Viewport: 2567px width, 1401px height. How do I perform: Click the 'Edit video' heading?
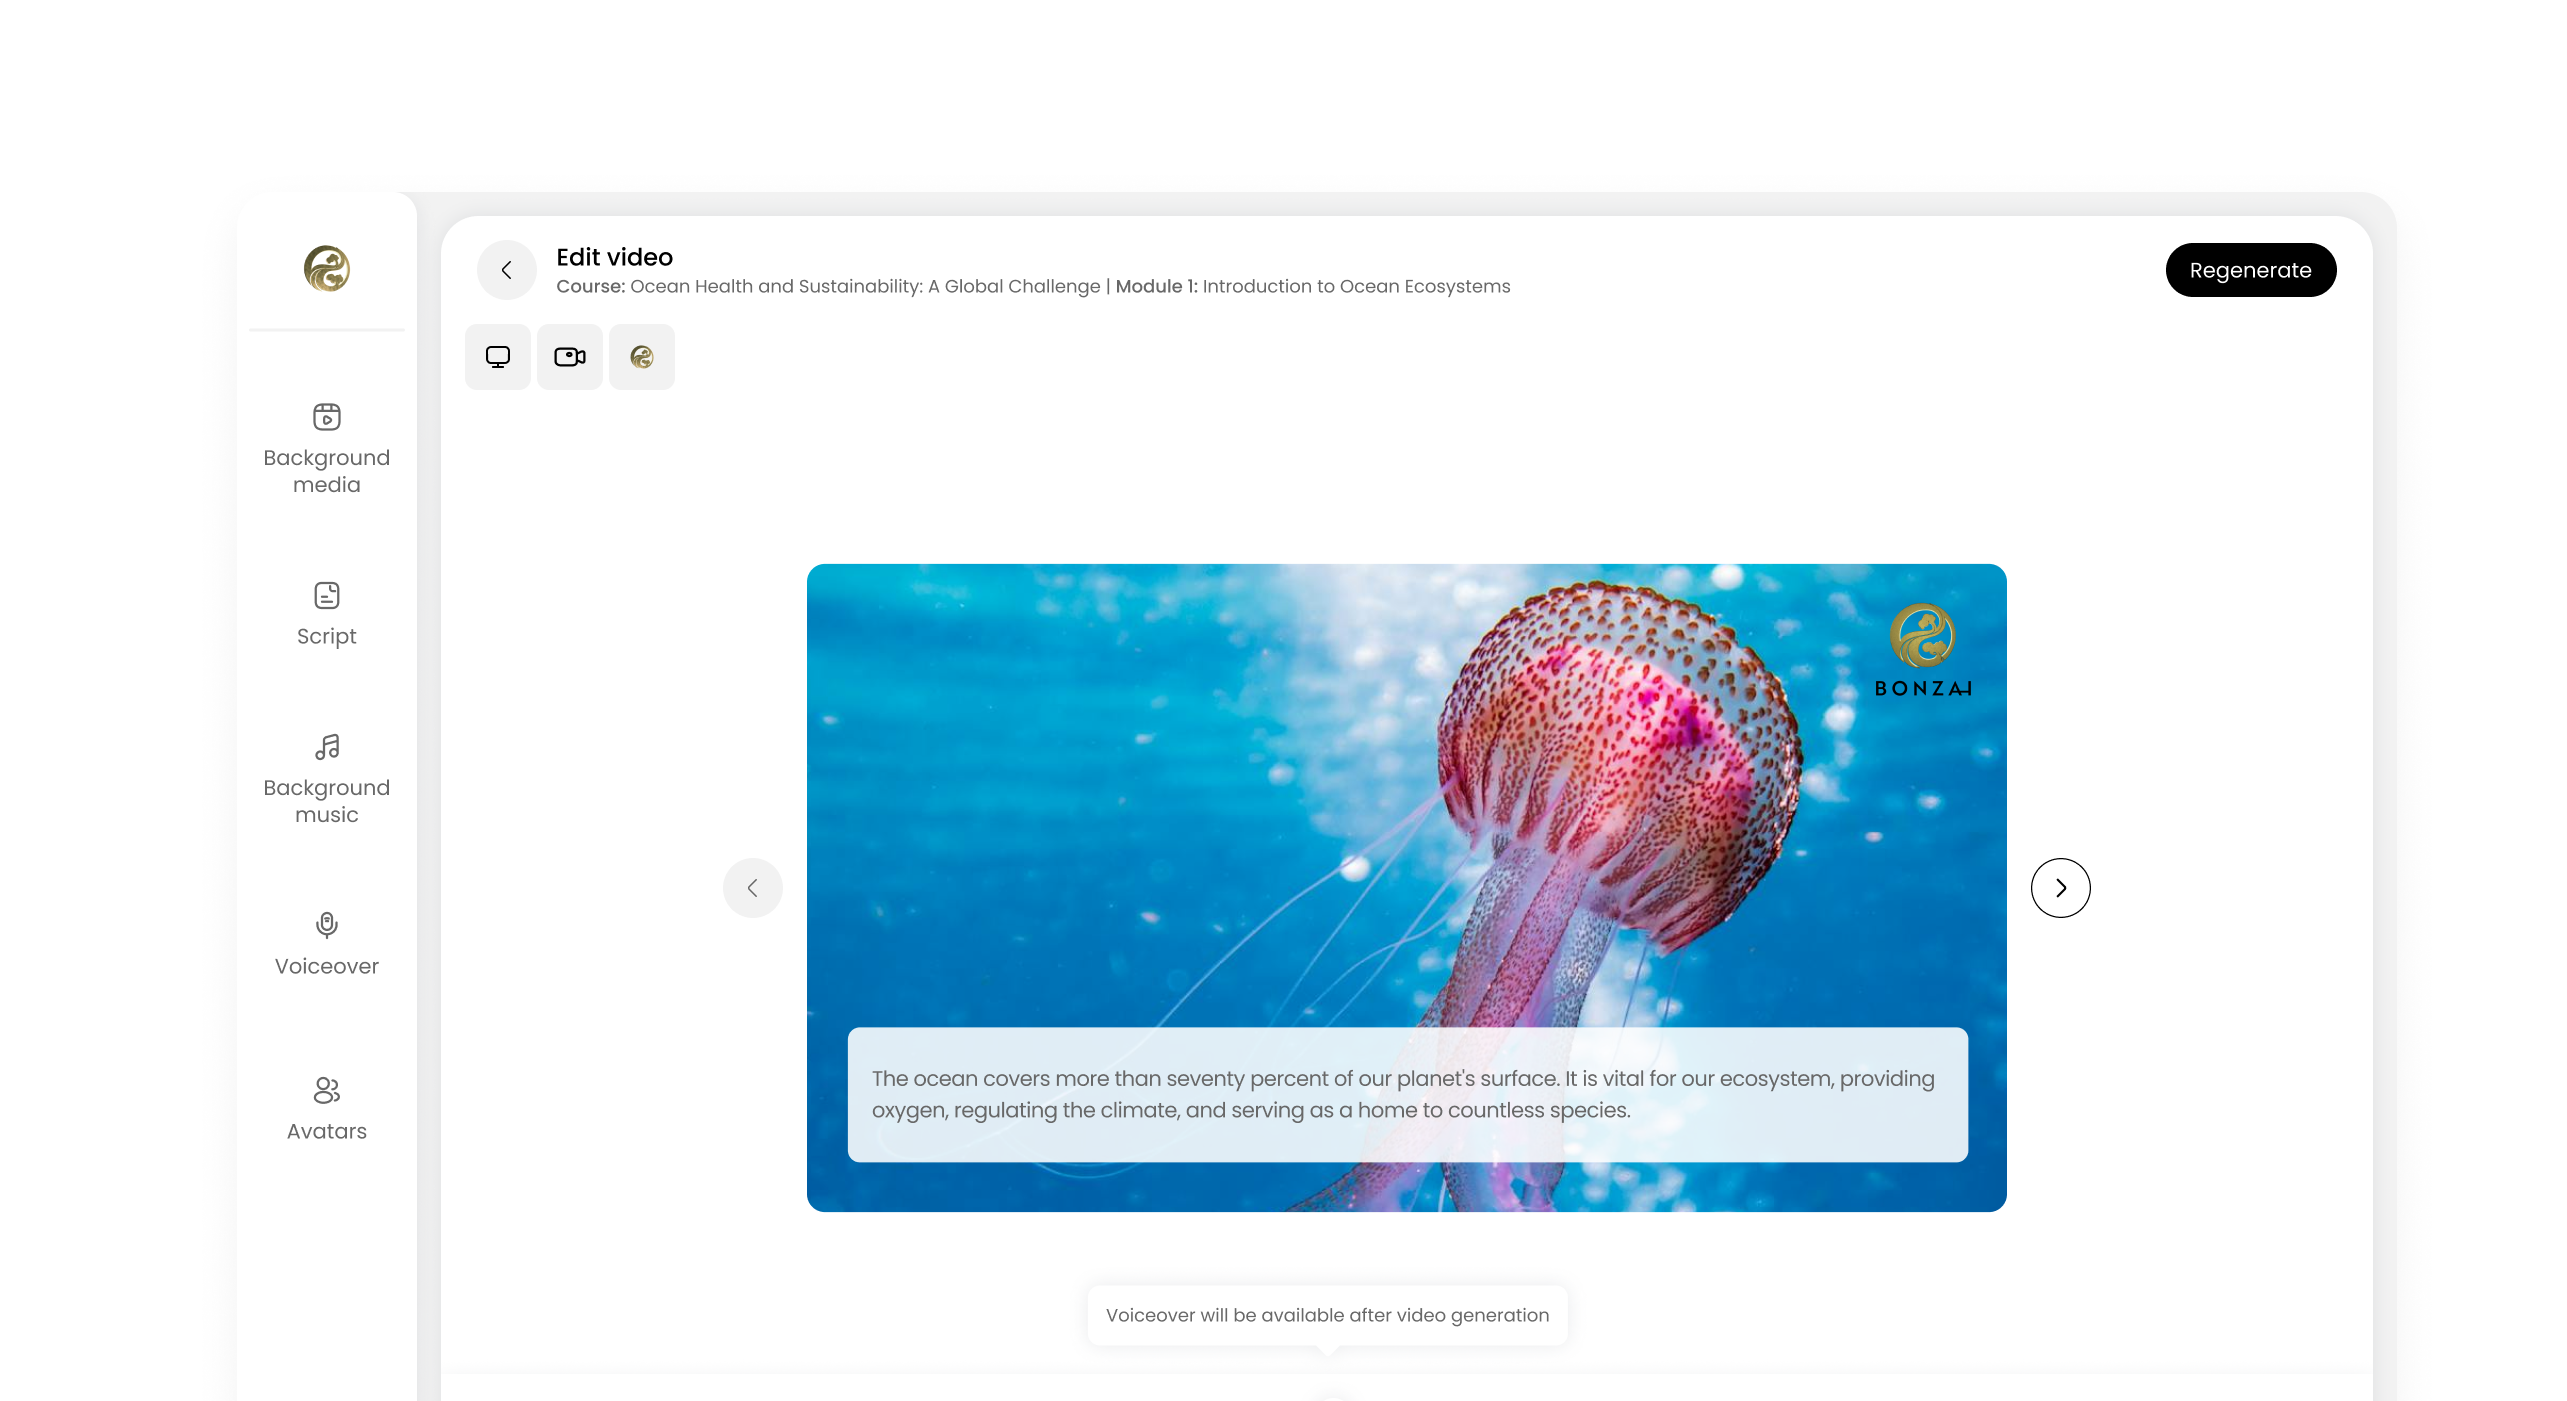coord(614,257)
